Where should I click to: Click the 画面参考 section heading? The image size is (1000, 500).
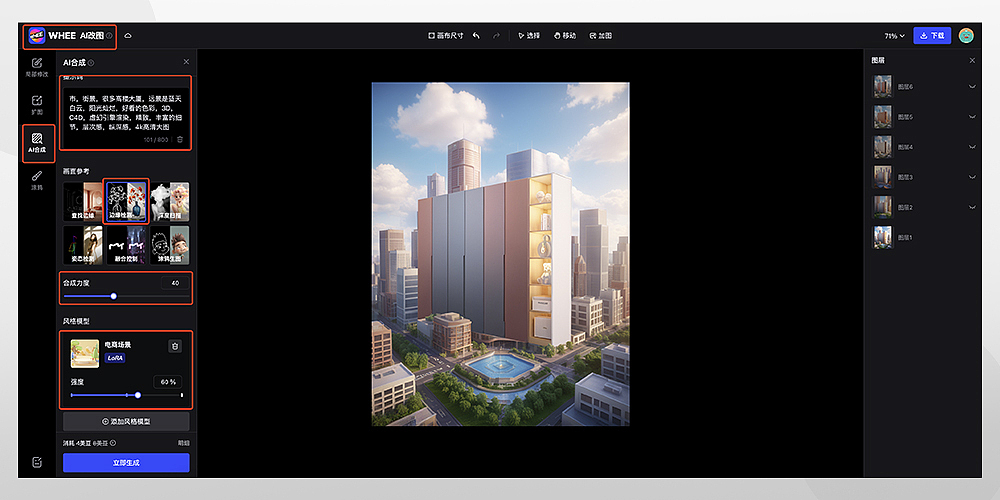point(76,171)
